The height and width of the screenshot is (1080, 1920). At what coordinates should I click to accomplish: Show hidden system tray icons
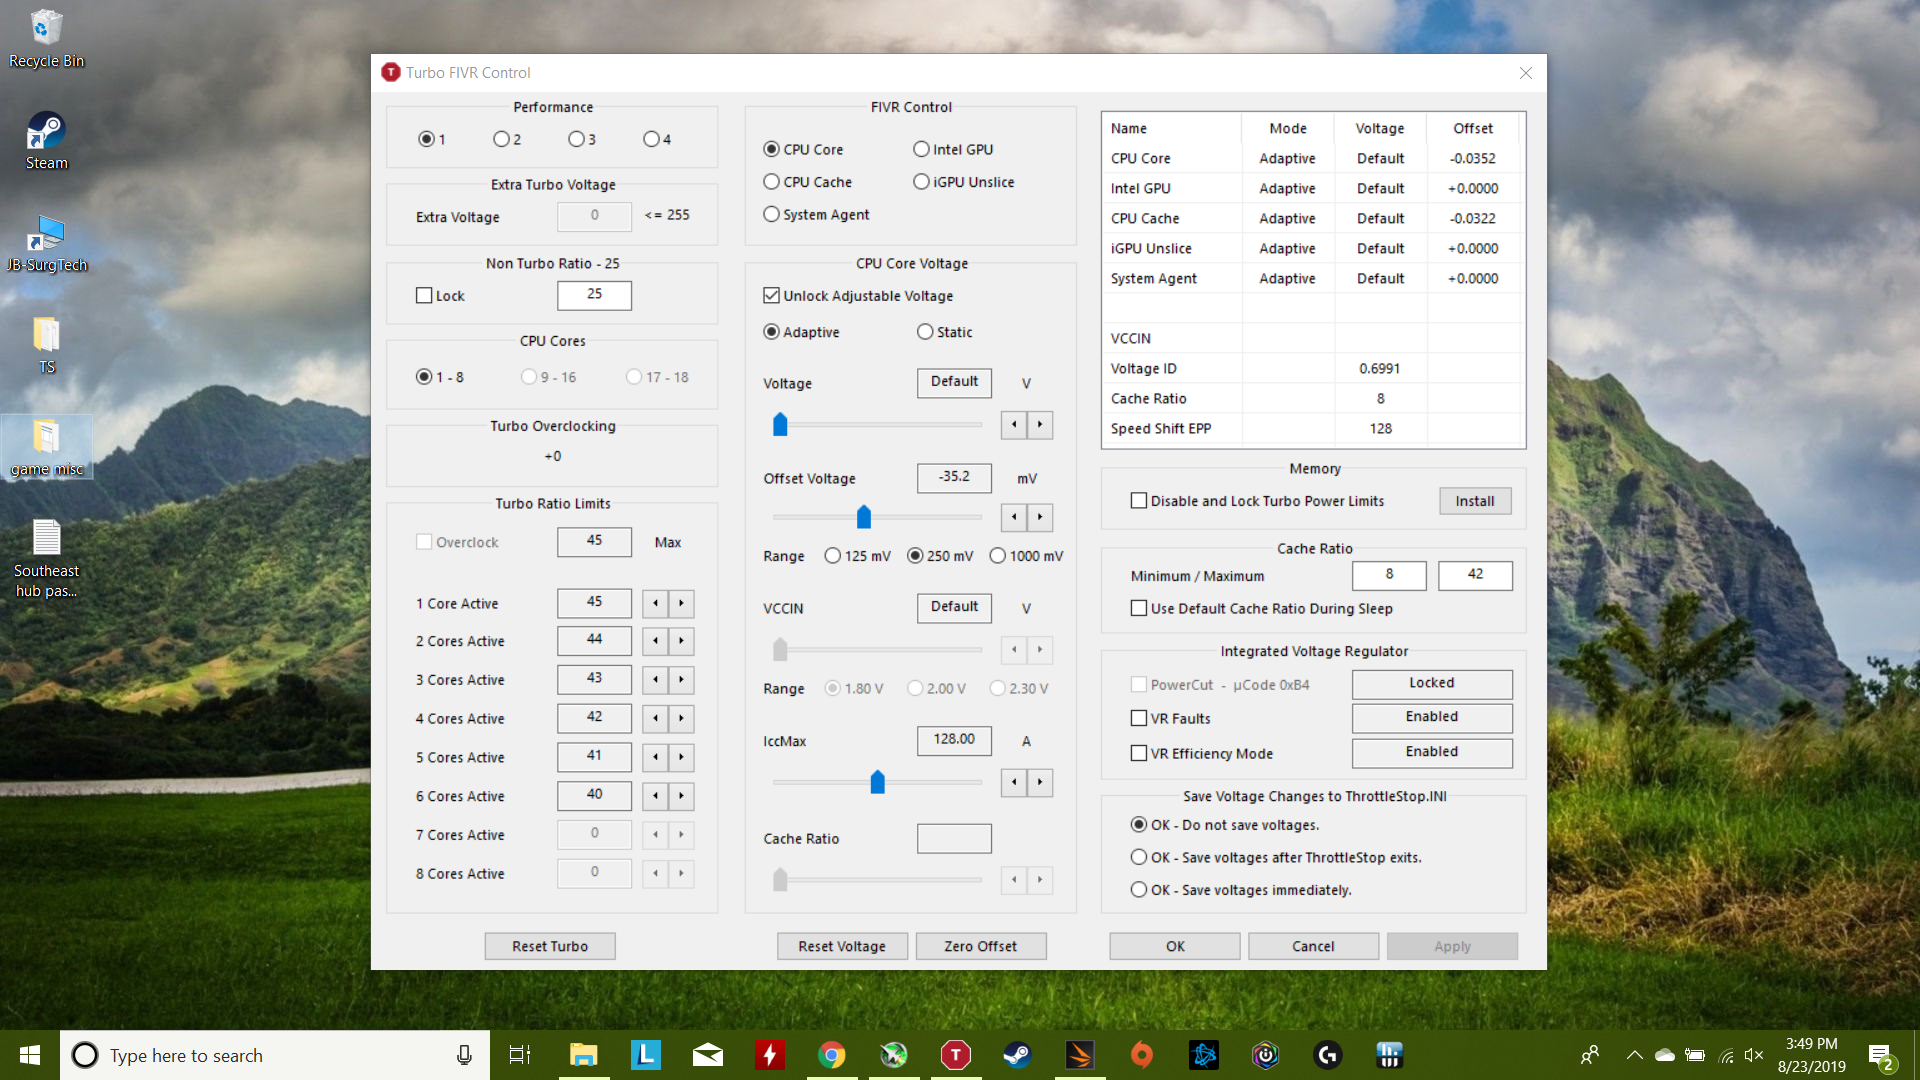pos(1634,1055)
